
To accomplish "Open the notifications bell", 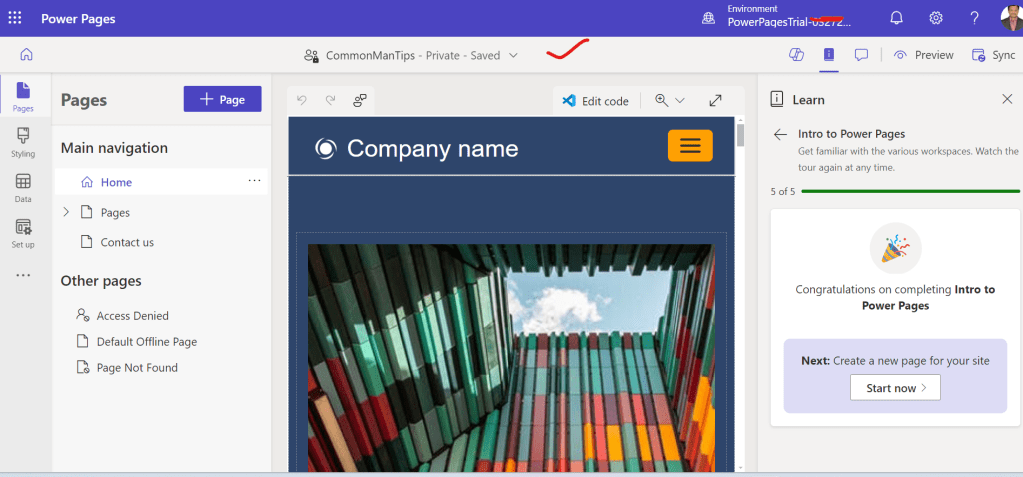I will (x=896, y=18).
